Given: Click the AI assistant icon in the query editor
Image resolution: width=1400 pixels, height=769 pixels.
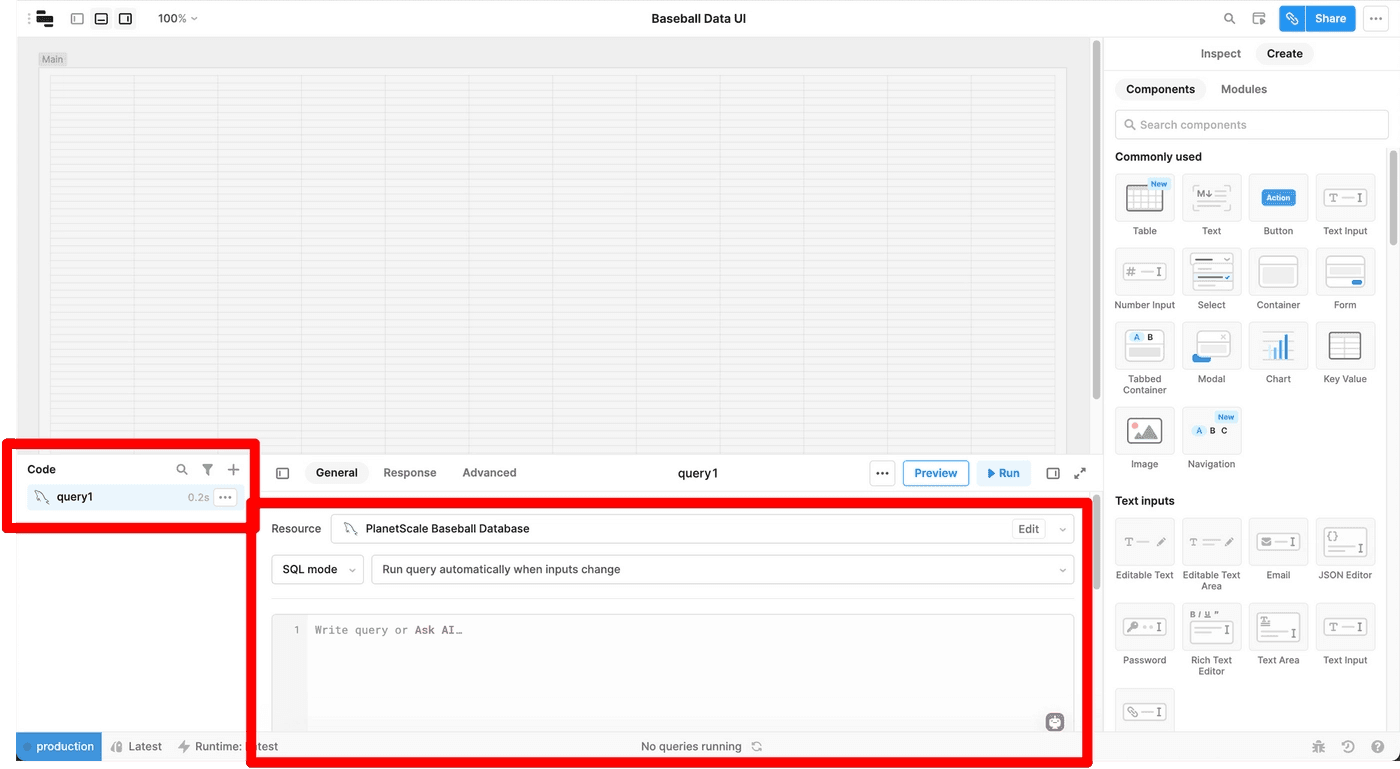Looking at the screenshot, I should coord(1054,721).
